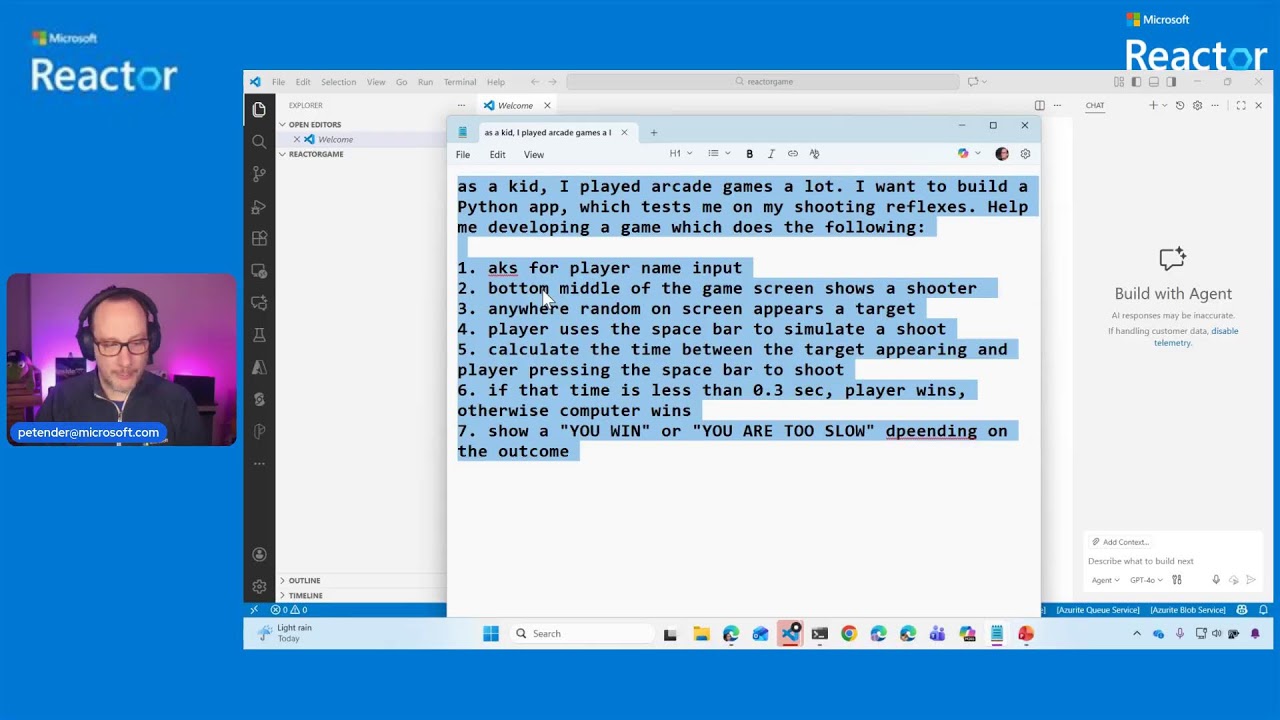Screen dimensions: 1280x720
Task: Open the Manage gear in the VS Code activity bar
Action: click(259, 586)
